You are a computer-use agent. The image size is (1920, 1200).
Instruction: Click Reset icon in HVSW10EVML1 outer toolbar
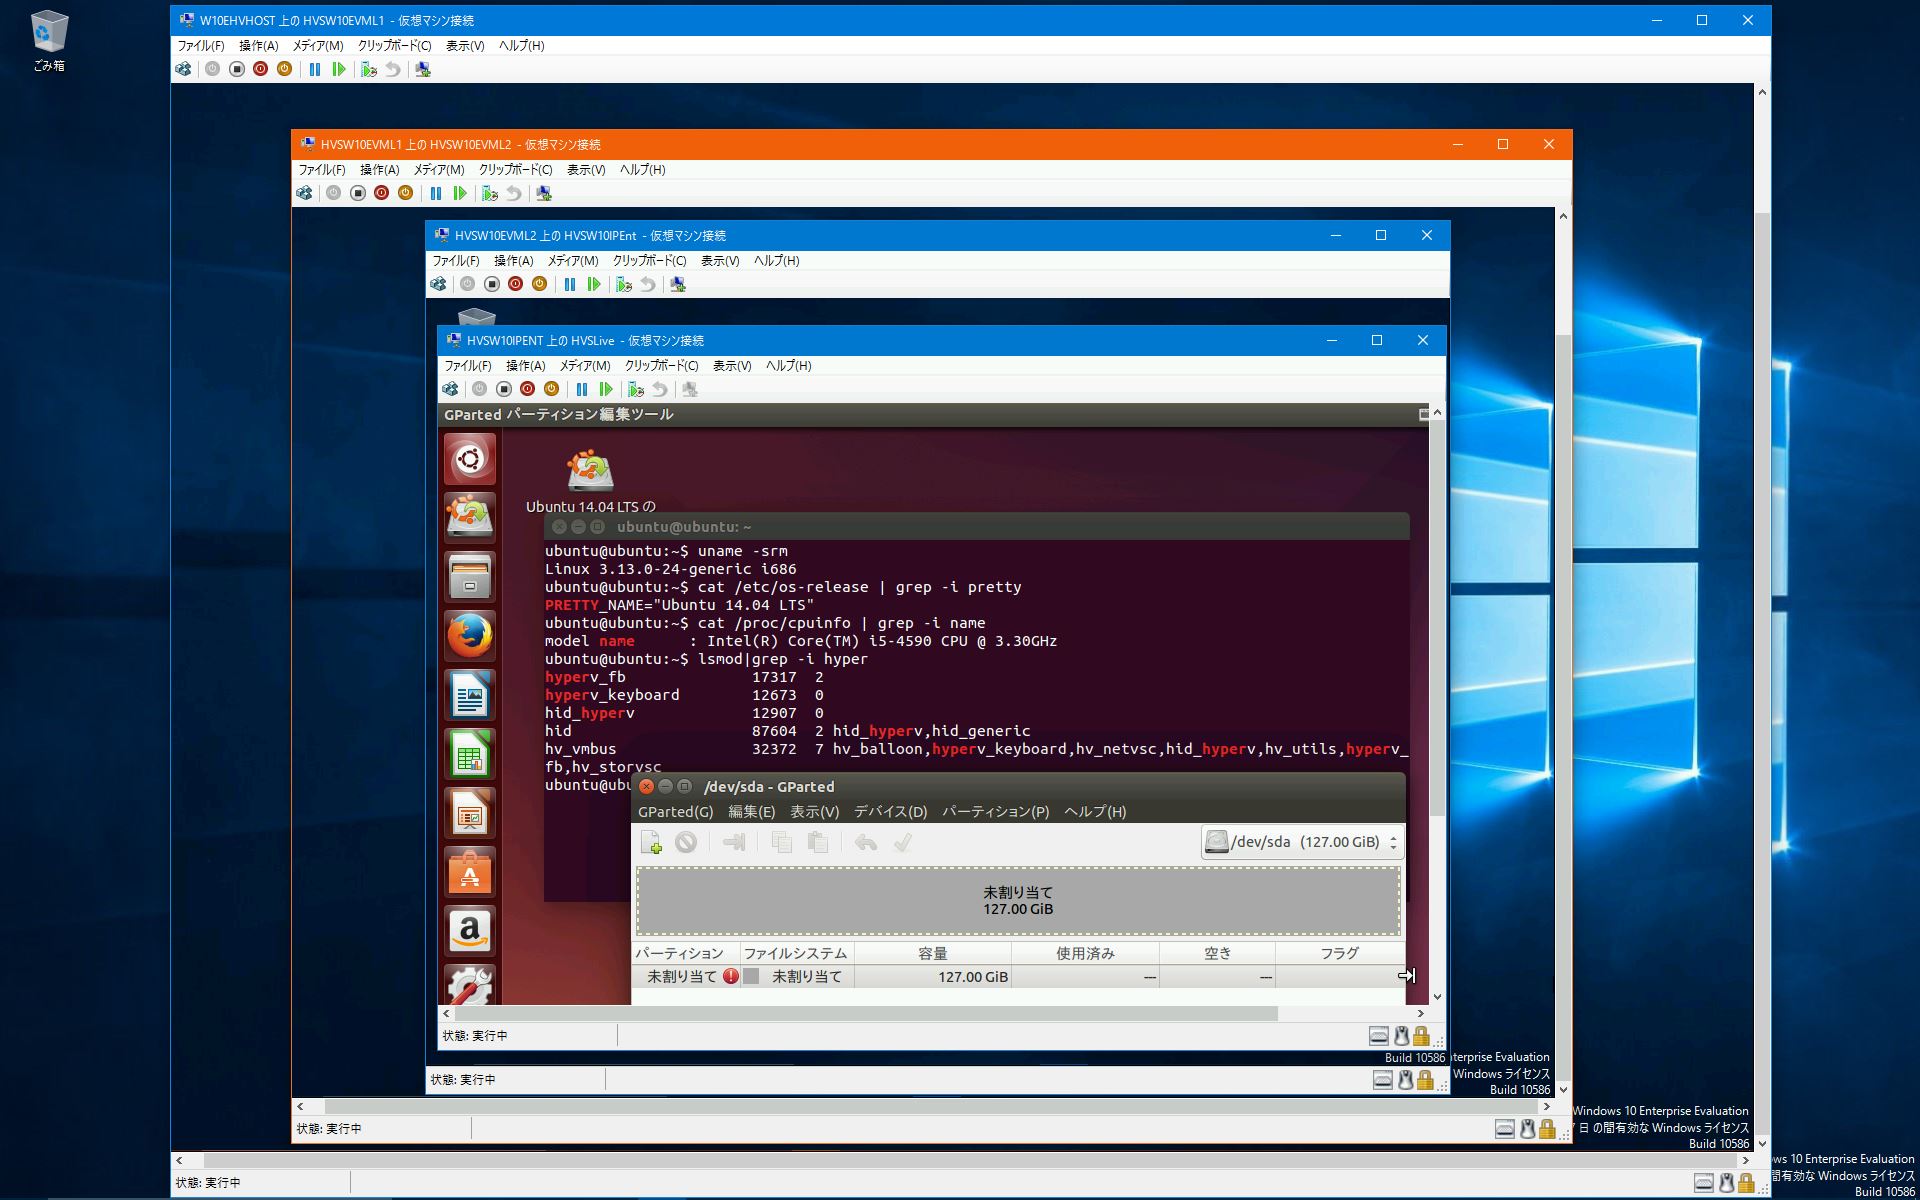pyautogui.click(x=339, y=69)
